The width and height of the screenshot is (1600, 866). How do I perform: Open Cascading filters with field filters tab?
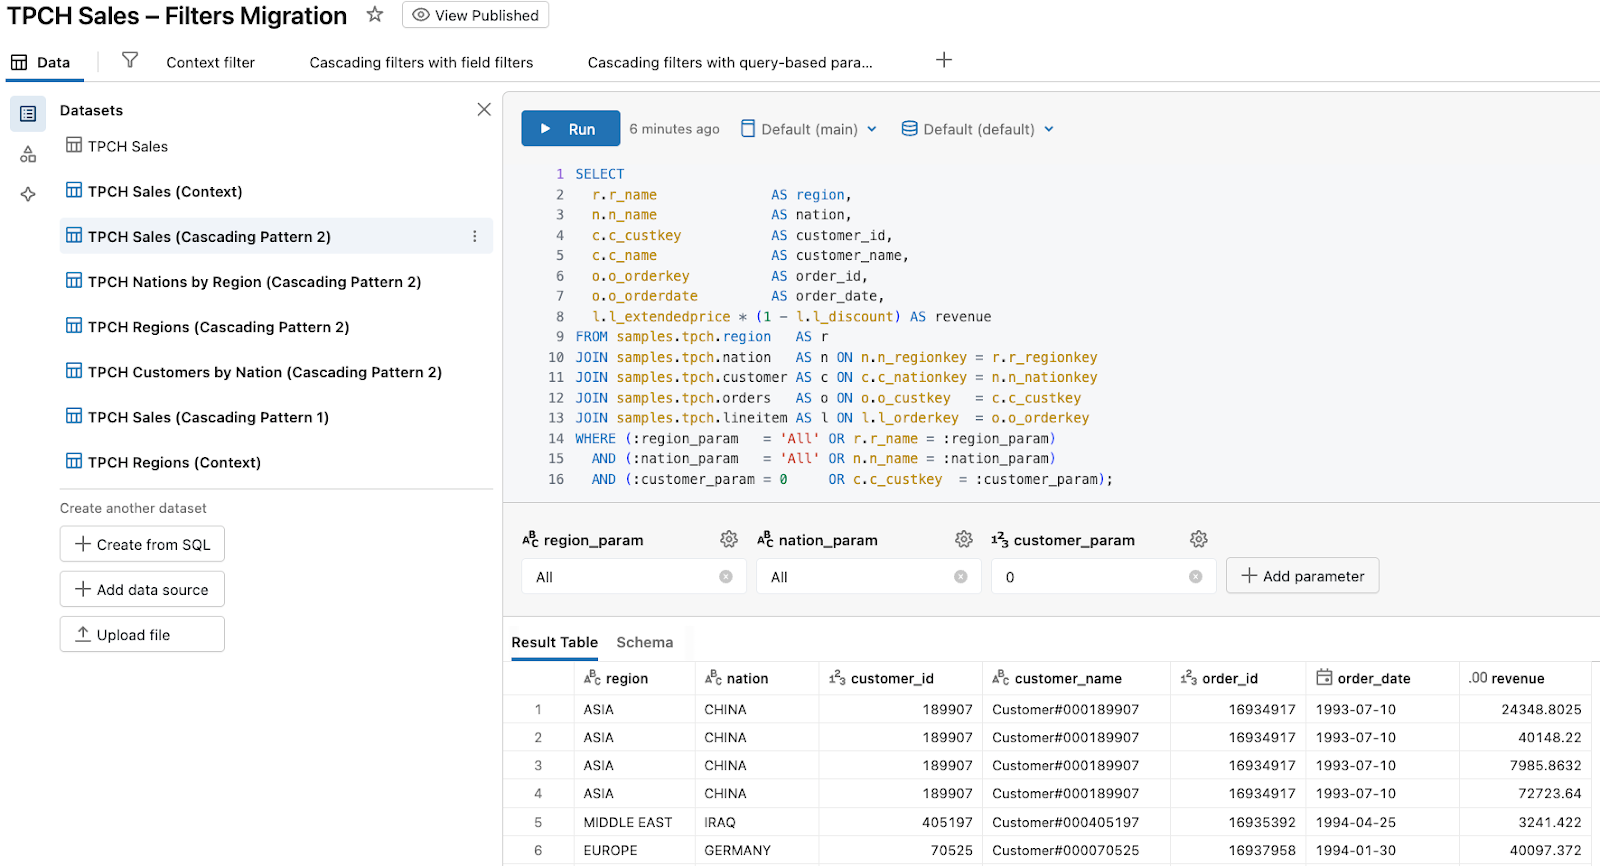[421, 62]
